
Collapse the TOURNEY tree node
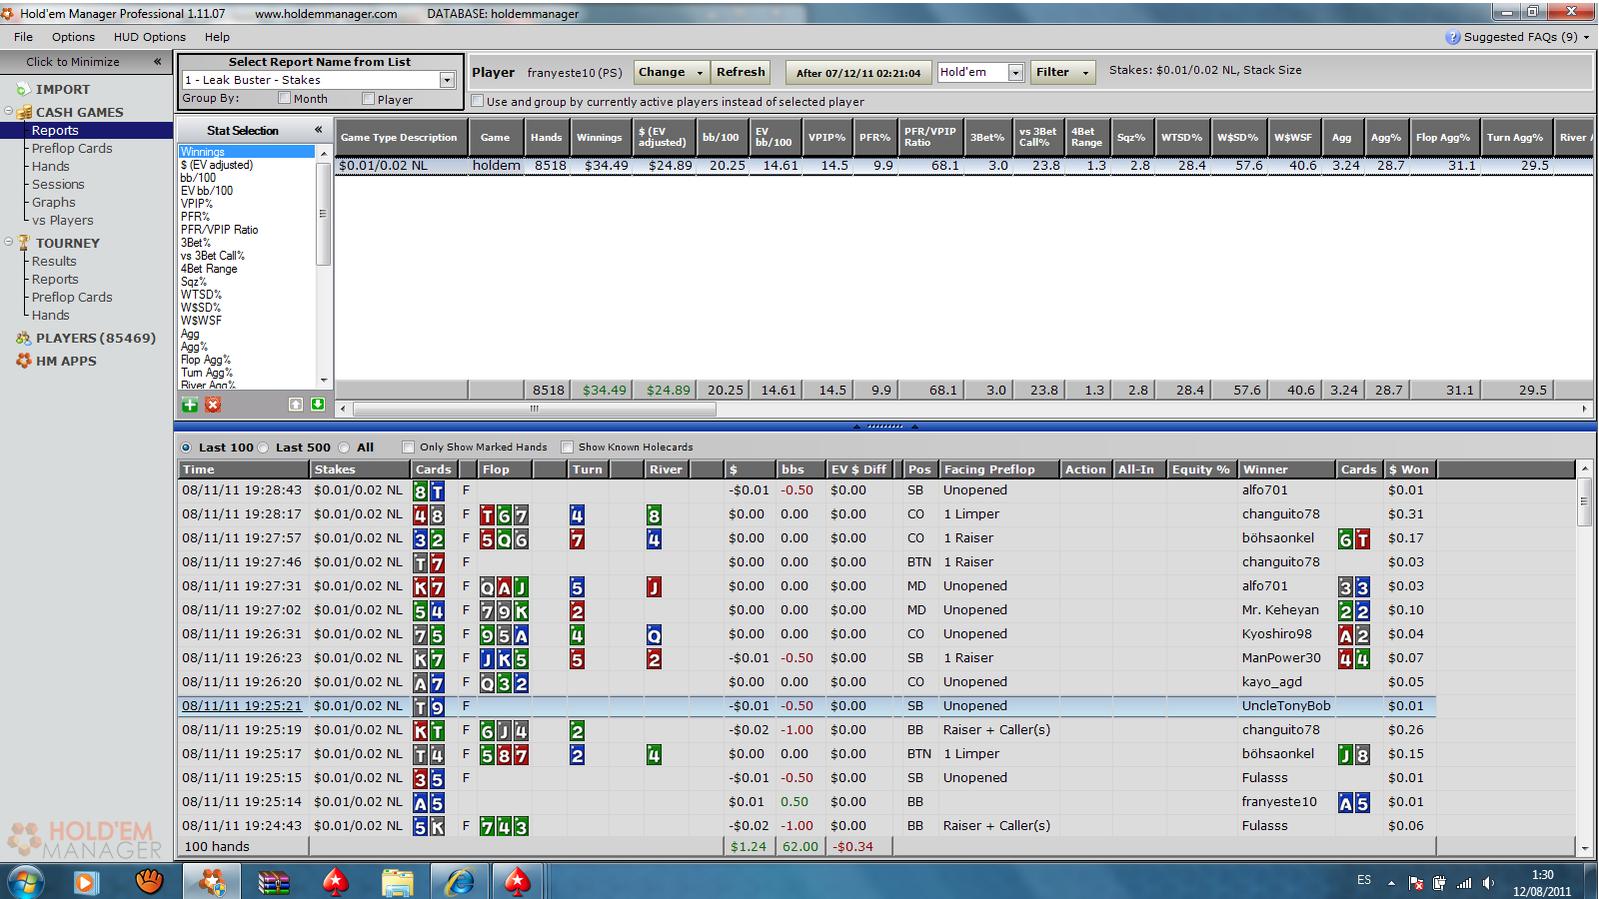point(9,242)
